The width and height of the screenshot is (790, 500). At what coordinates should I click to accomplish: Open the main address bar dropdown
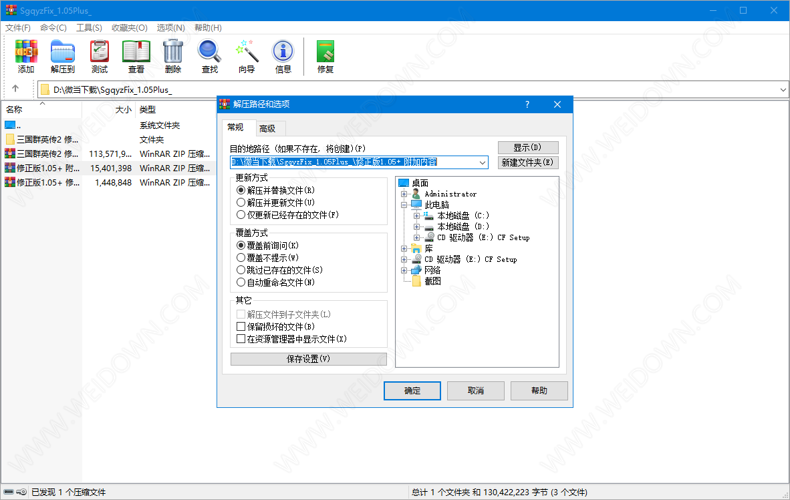783,90
